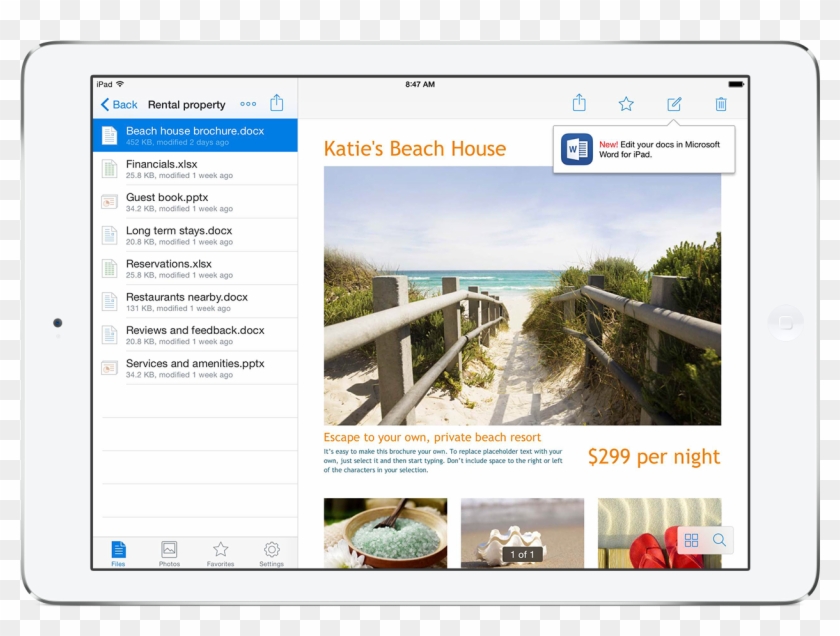Switch to the Favorites tab
The image size is (840, 636).
click(x=219, y=549)
